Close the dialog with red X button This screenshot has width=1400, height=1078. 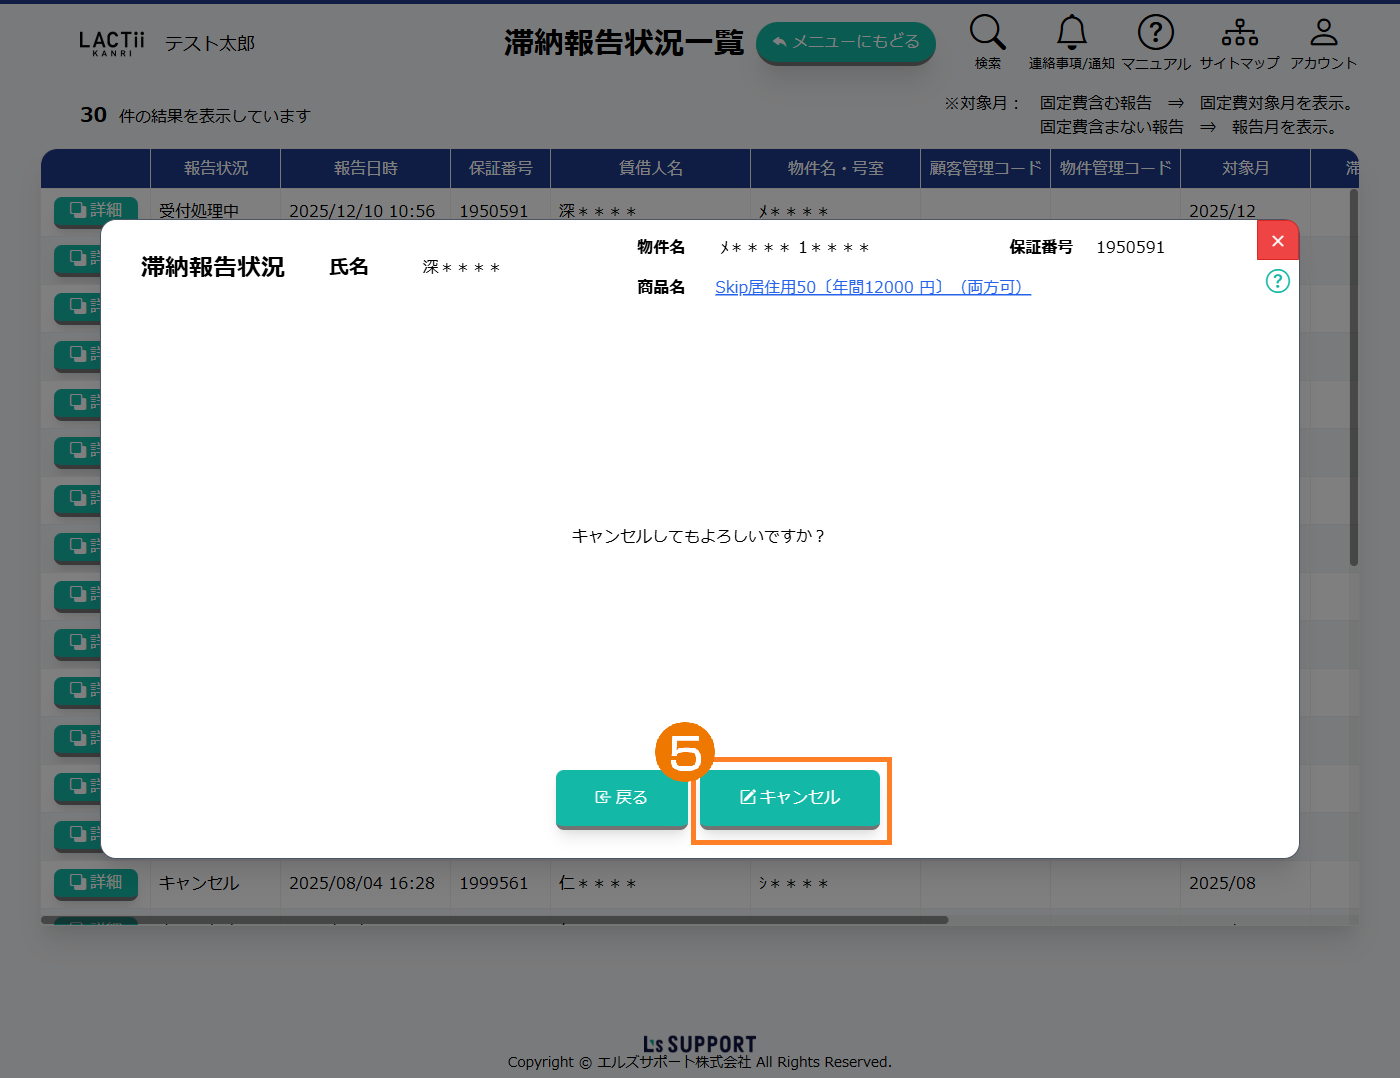[x=1277, y=241]
